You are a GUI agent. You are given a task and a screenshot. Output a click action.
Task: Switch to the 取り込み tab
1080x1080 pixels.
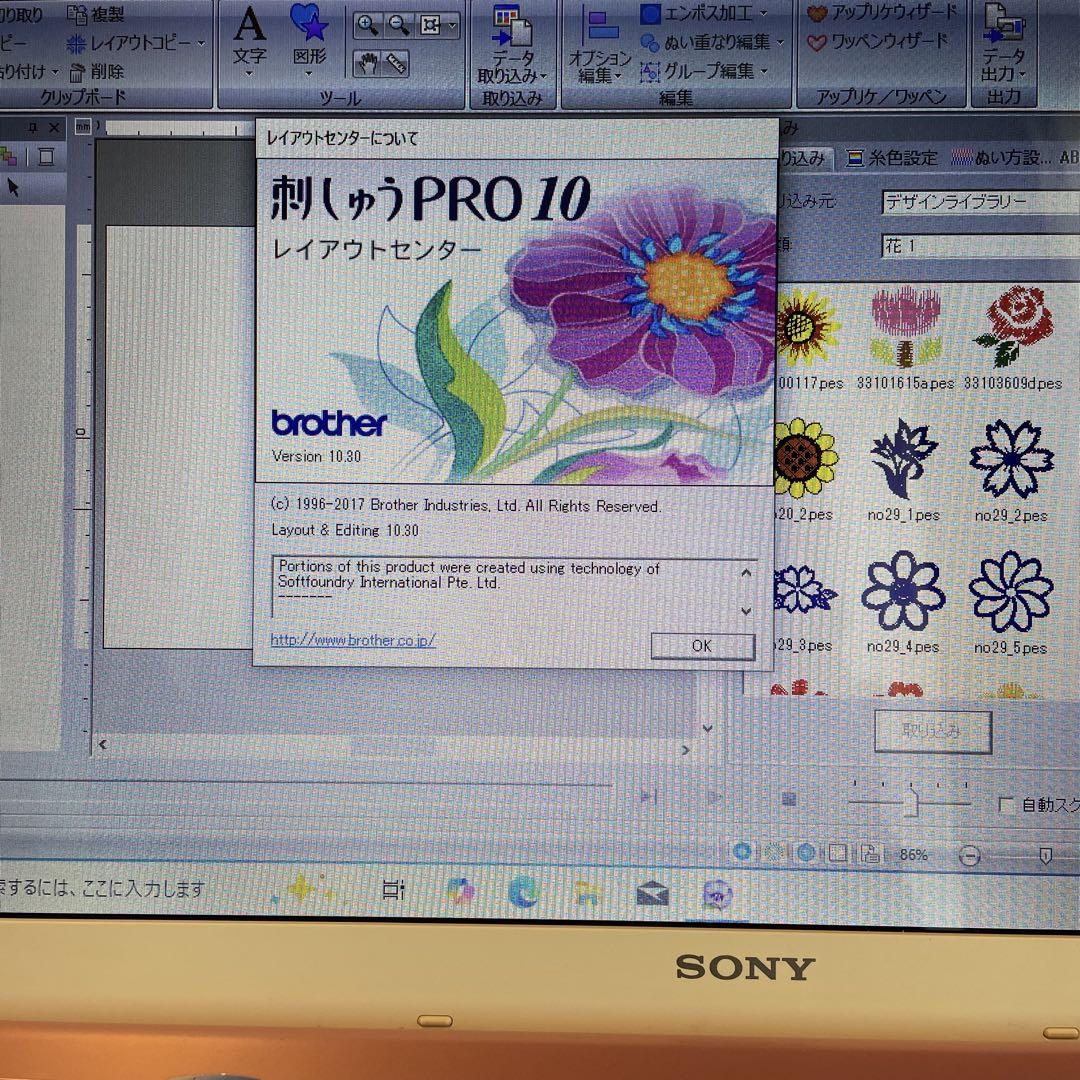click(802, 158)
